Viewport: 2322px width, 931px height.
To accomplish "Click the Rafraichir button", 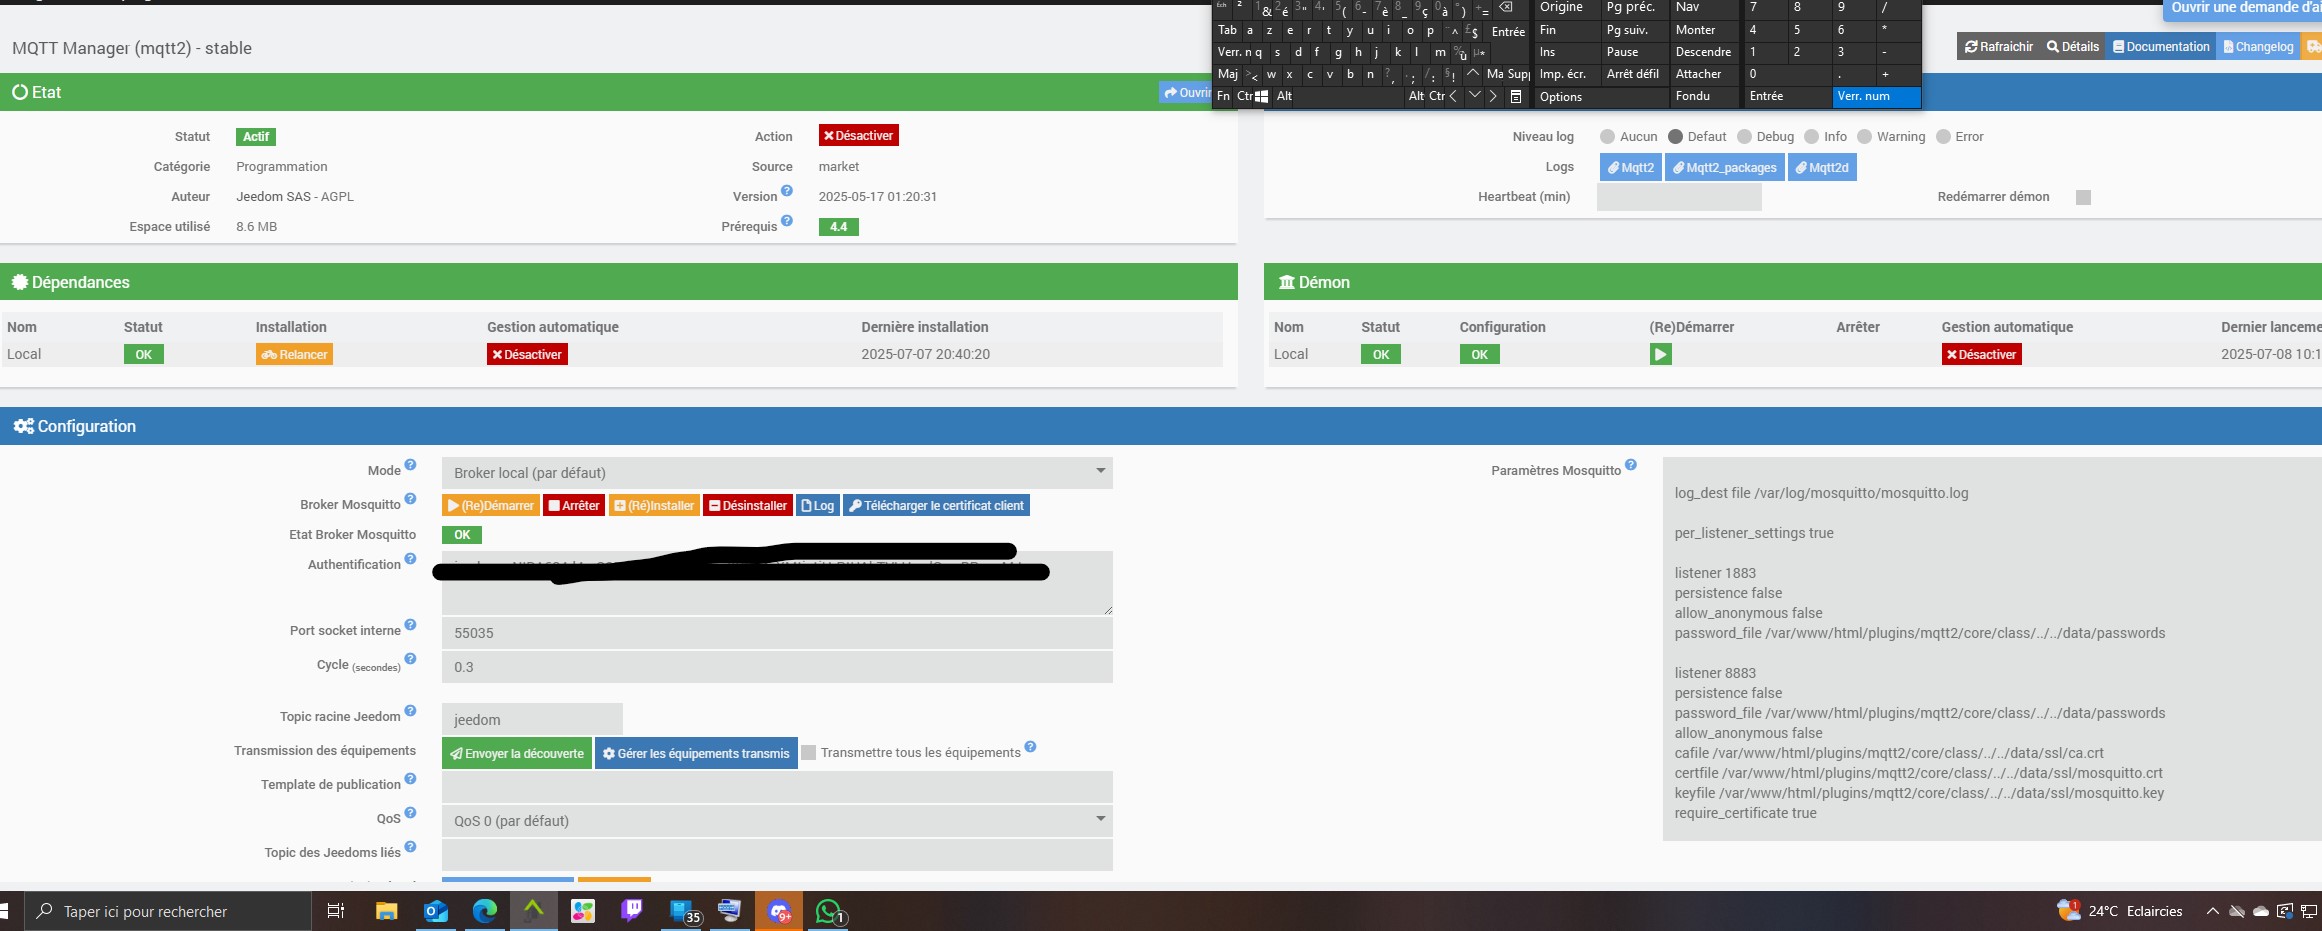I will 1998,46.
